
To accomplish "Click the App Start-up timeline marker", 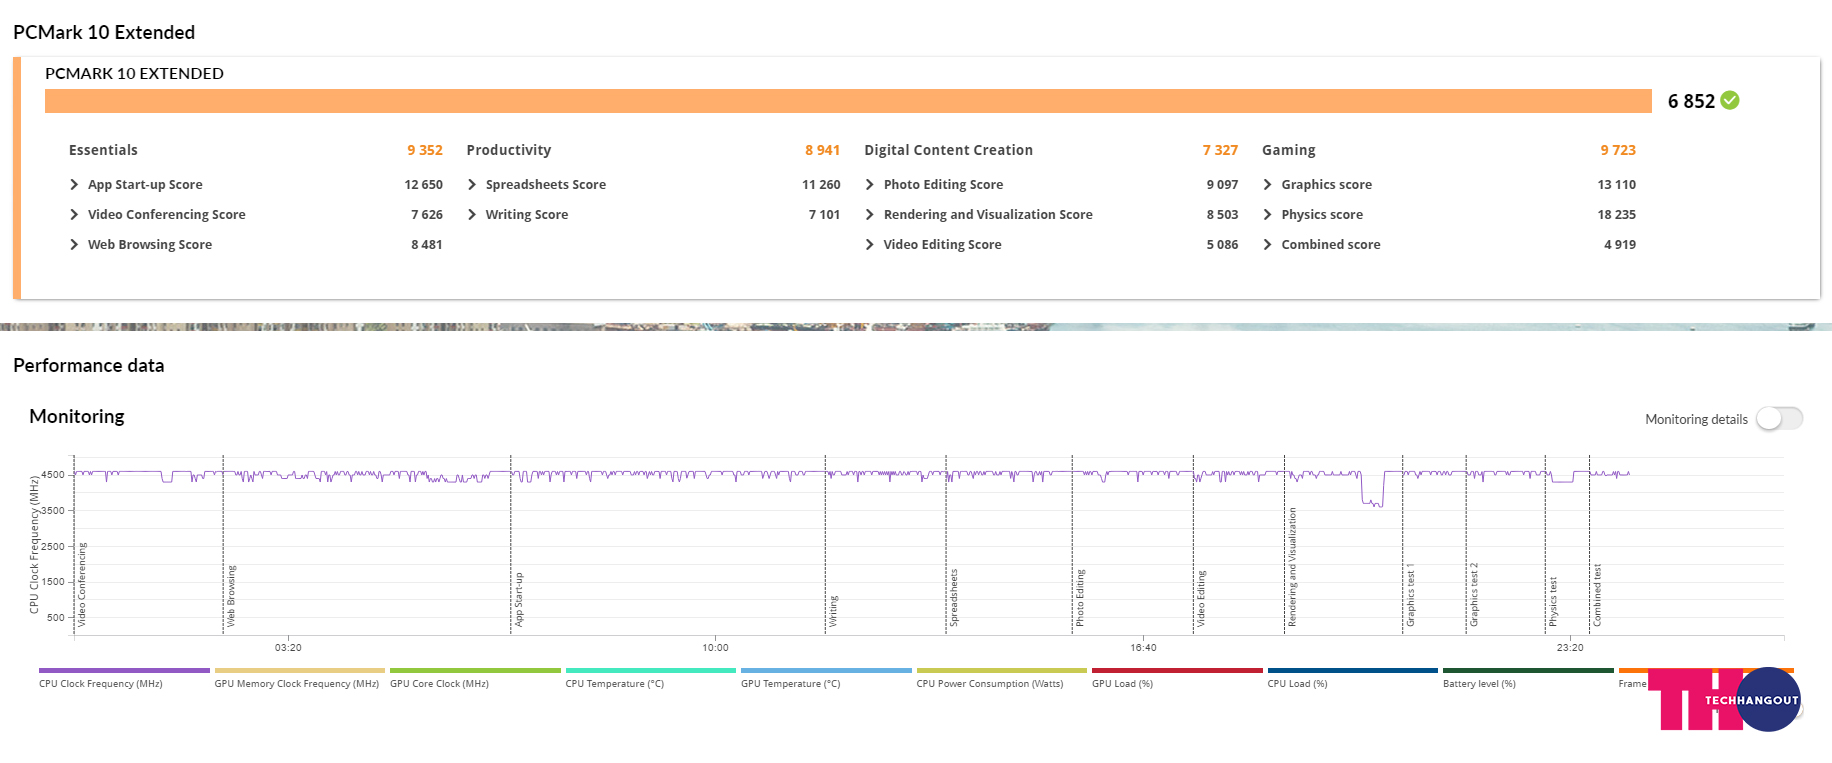I will (519, 599).
